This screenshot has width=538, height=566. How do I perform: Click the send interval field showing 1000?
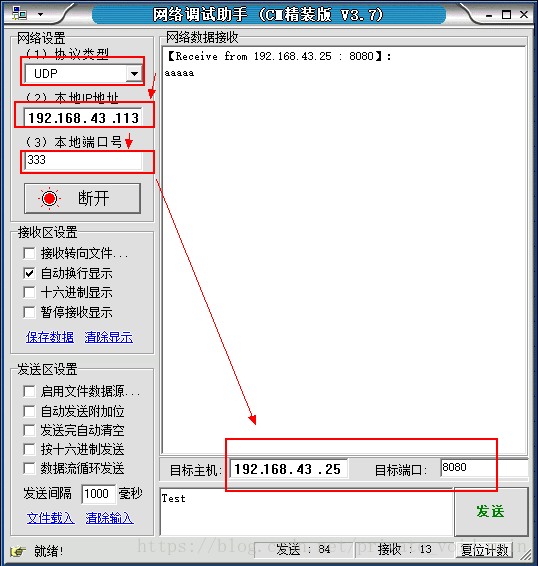[99, 494]
